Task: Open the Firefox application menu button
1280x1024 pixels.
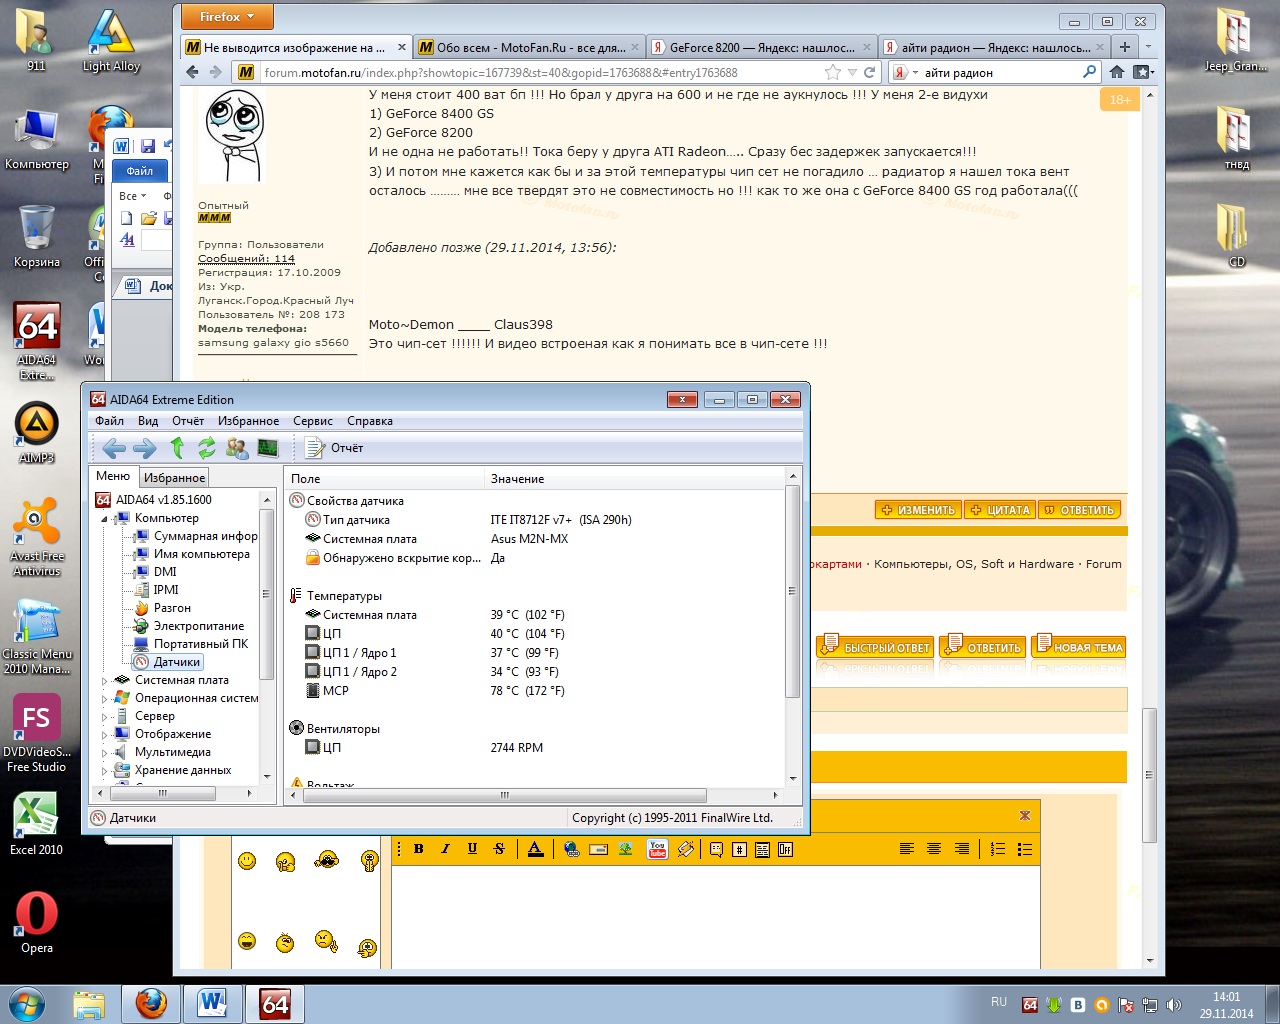Action: [x=227, y=17]
